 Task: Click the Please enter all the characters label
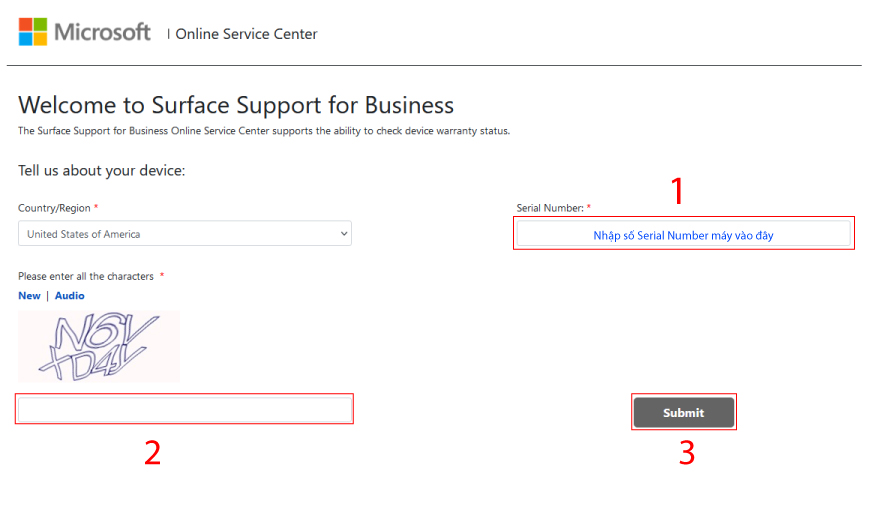click(86, 276)
